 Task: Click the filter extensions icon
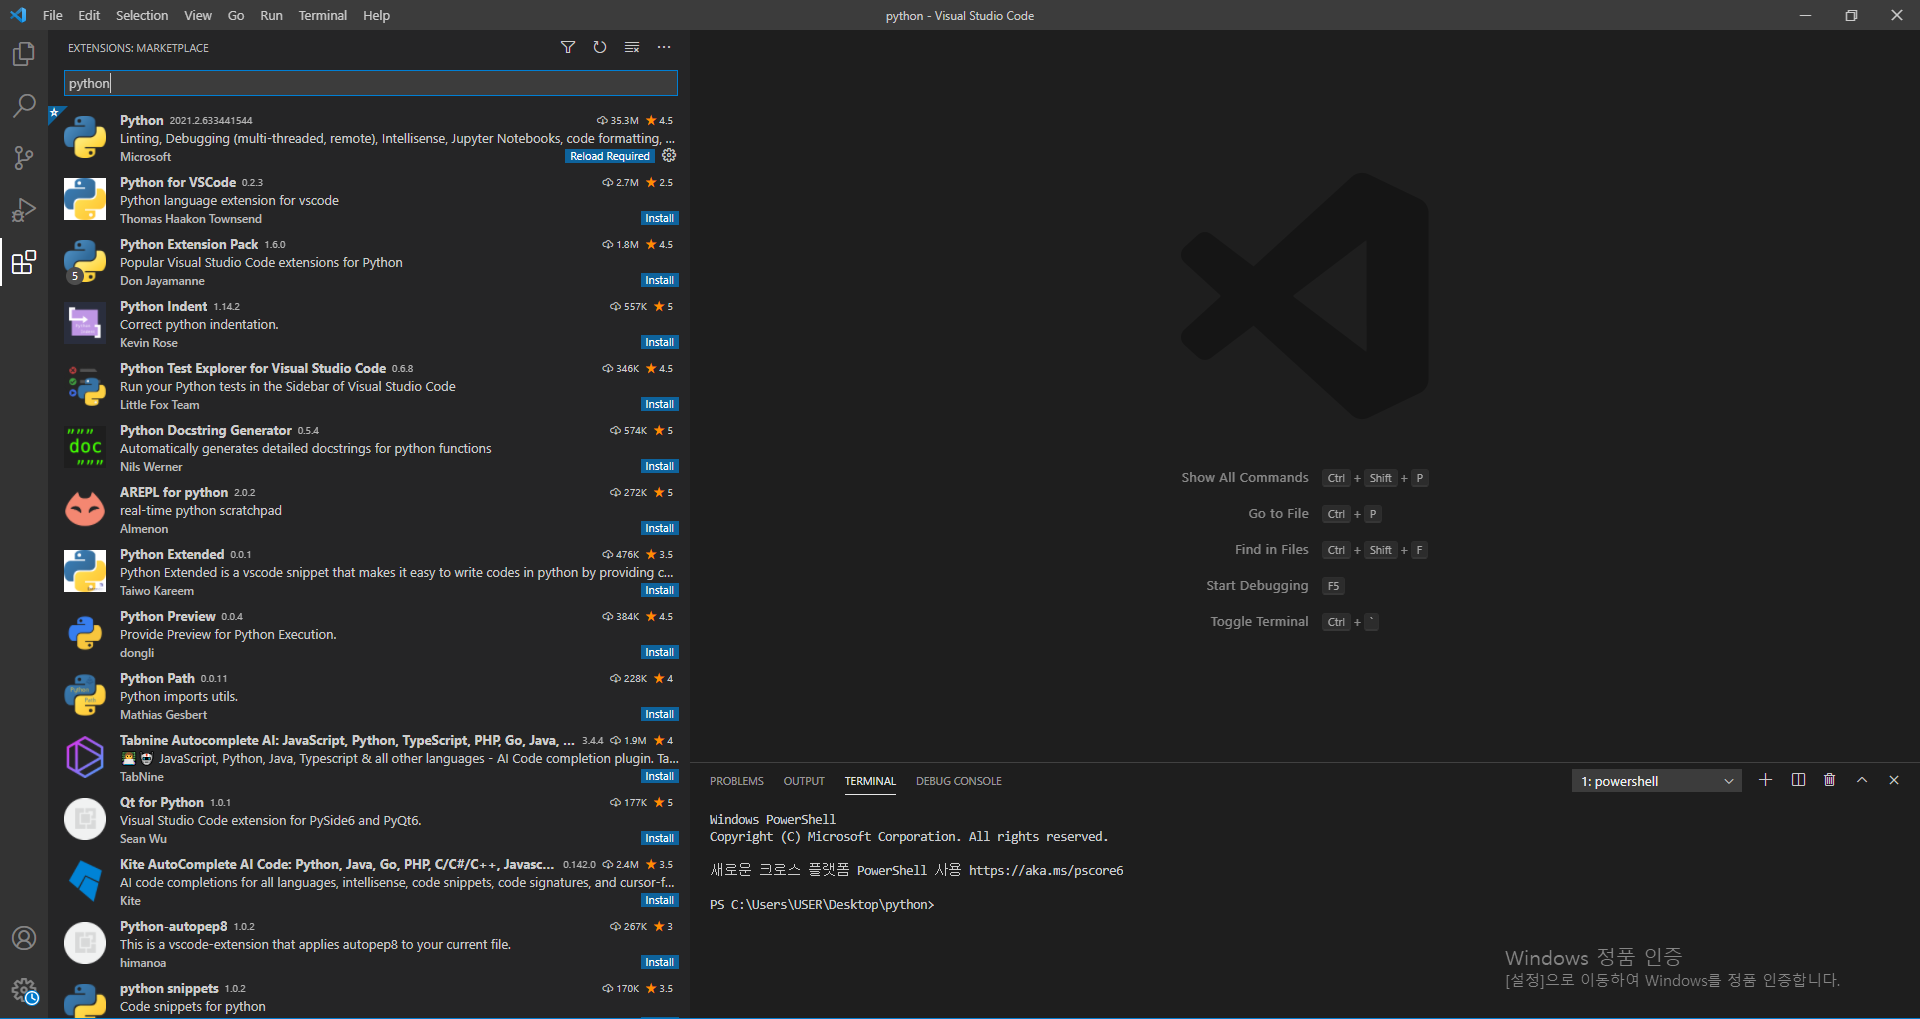568,47
